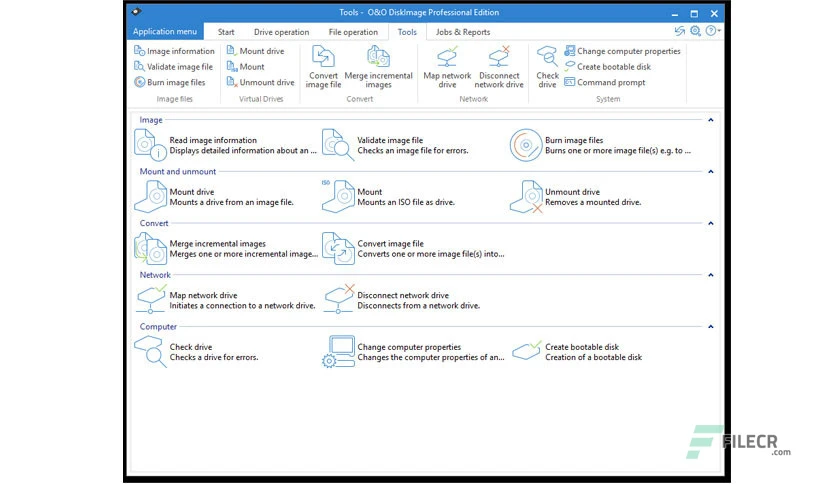Open the Merge incremental images tile
Screen dimensions: 836x484
click(226, 248)
